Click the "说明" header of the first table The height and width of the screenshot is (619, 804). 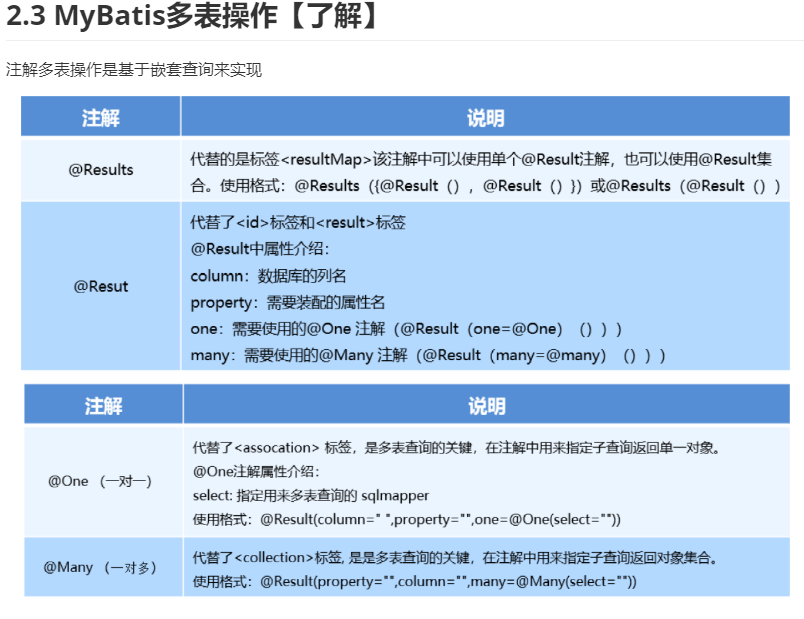(x=485, y=118)
